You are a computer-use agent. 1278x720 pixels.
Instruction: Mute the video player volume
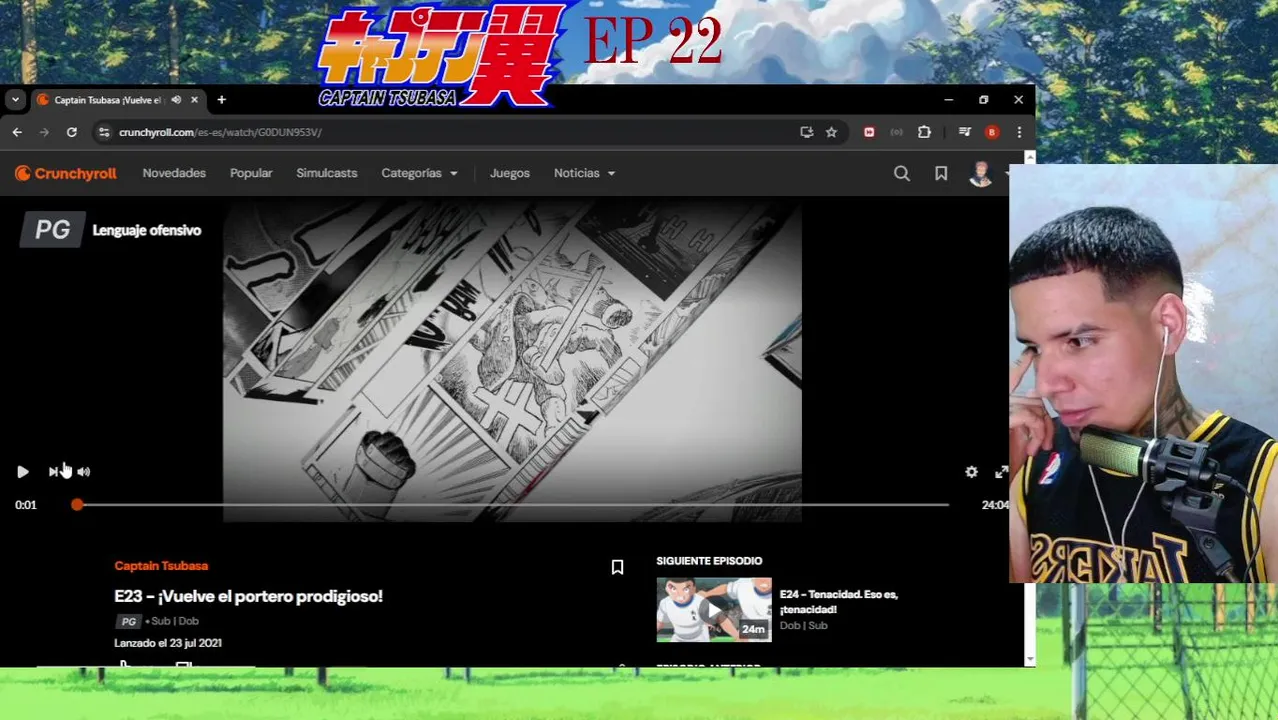84,472
